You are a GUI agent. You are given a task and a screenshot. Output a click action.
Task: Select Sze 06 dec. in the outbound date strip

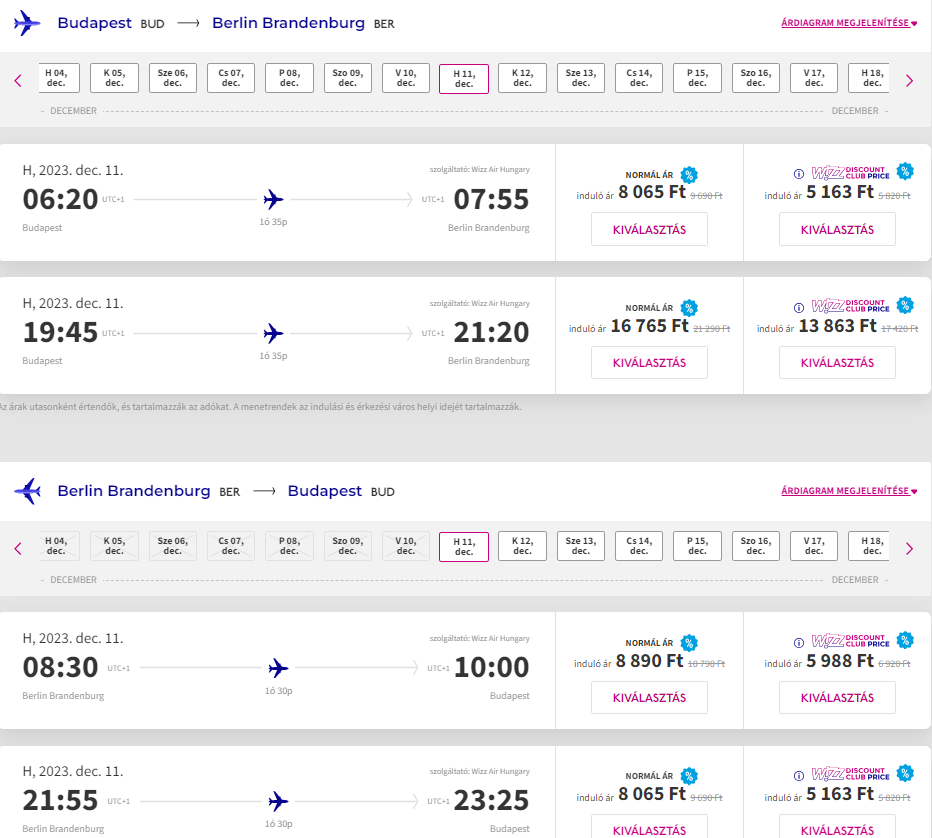tap(172, 78)
